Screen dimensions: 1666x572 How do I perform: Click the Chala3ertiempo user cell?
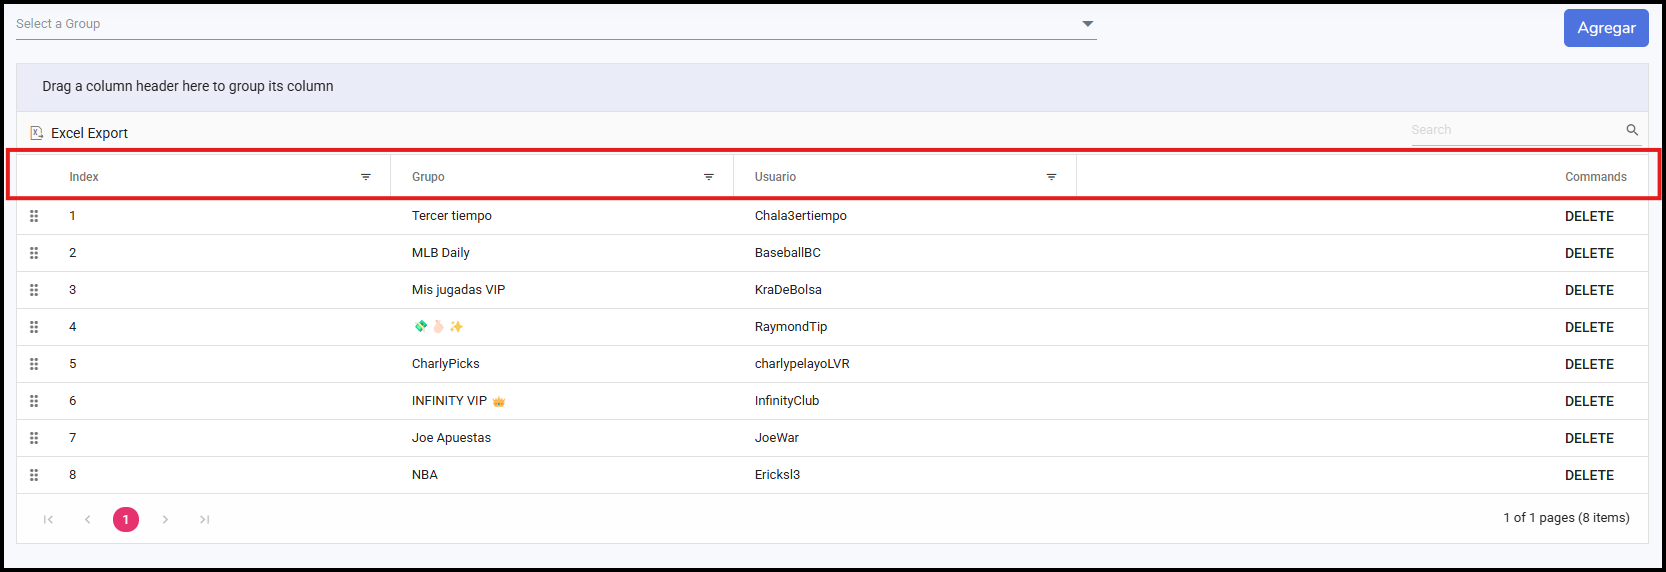coord(801,216)
